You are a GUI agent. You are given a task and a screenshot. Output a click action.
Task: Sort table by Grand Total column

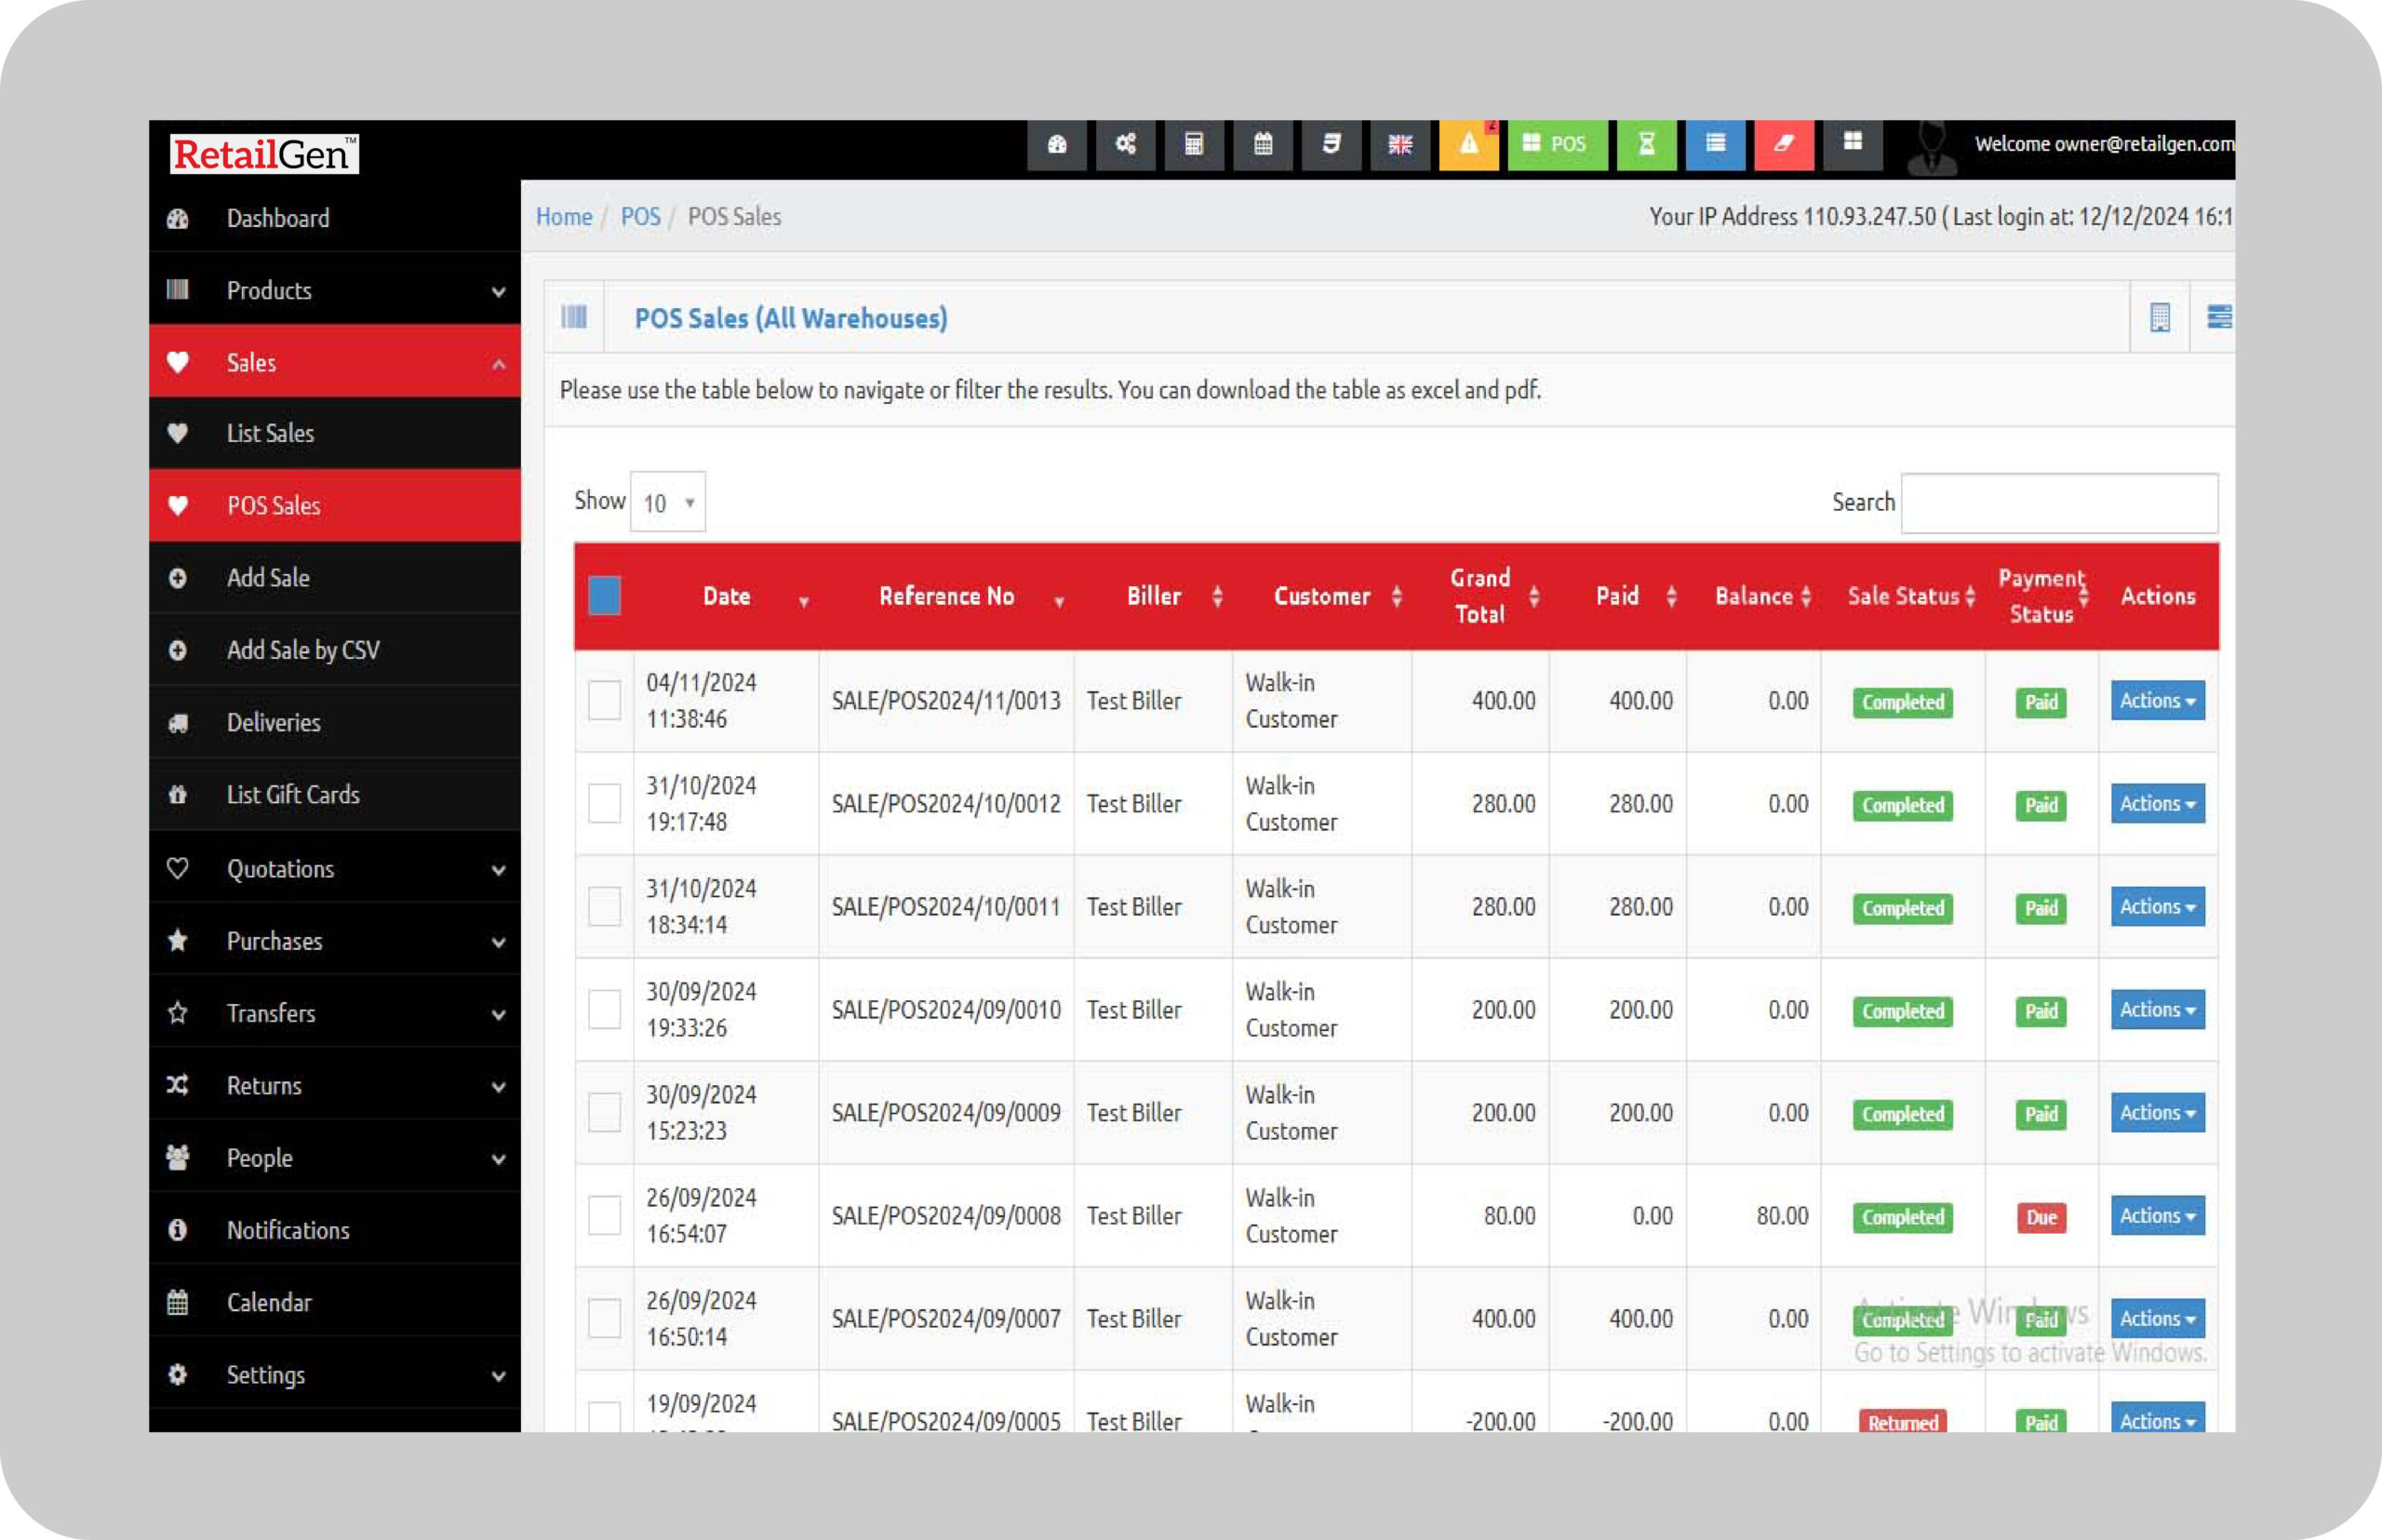[1481, 596]
